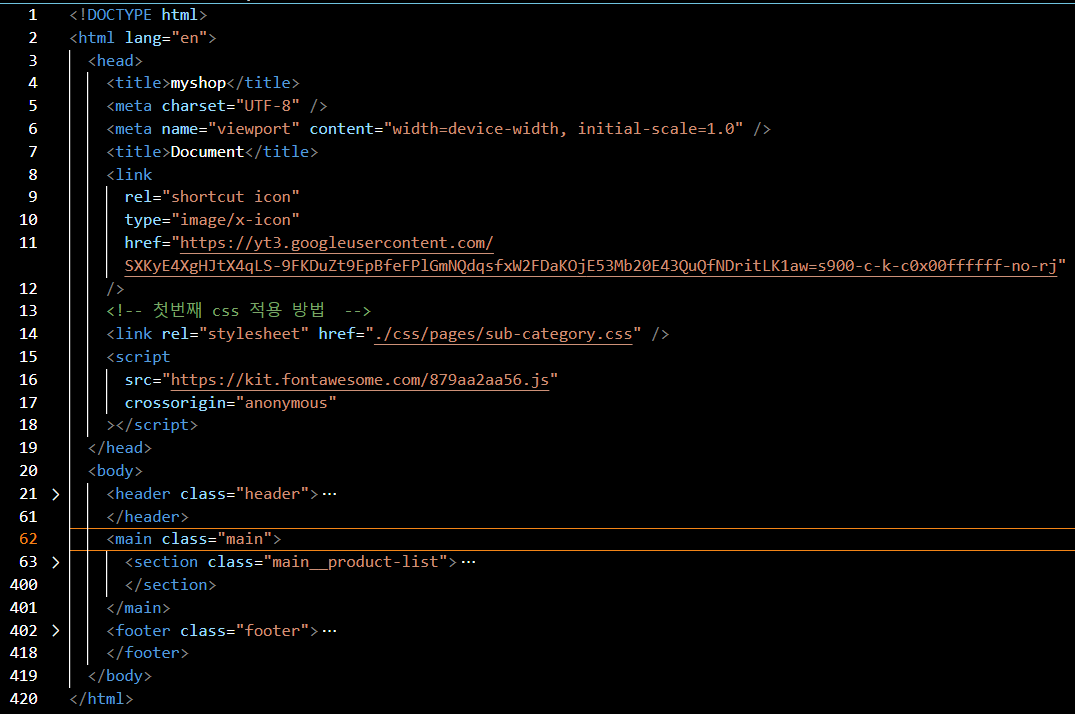Click the closing </footer> tag
Image resolution: width=1075 pixels, height=714 pixels.
click(147, 653)
